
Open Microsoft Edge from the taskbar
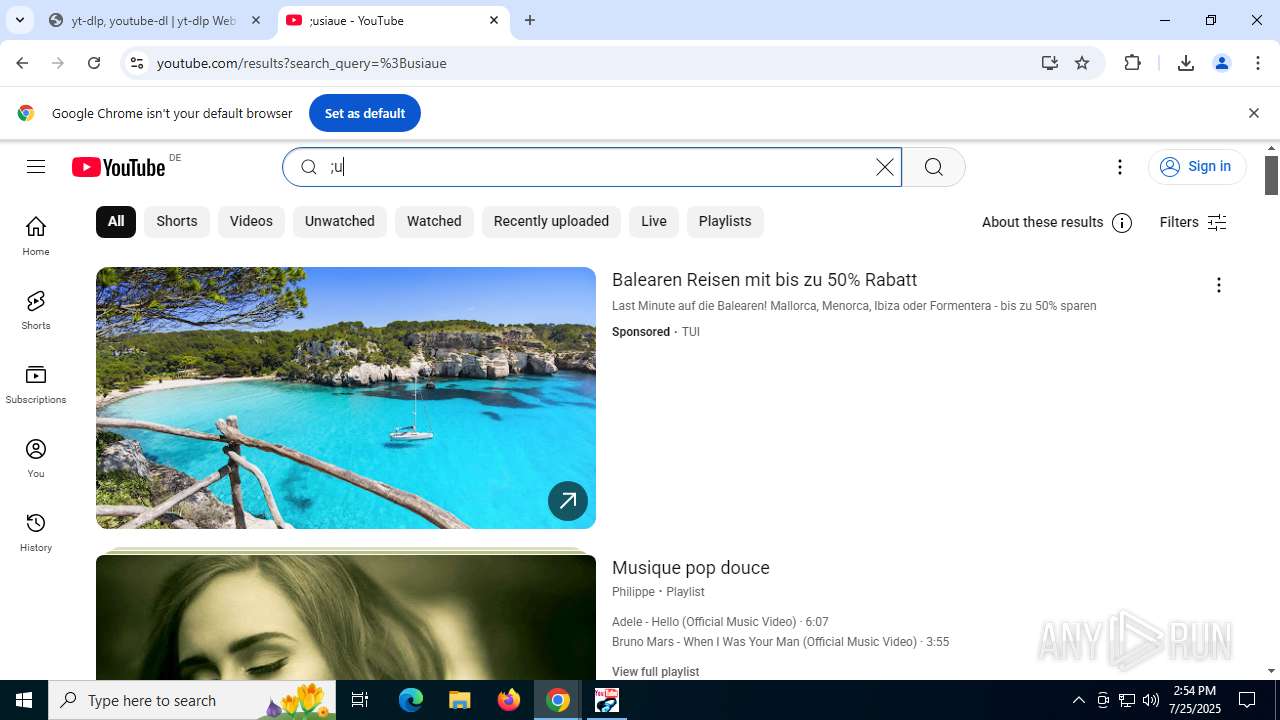tap(411, 700)
